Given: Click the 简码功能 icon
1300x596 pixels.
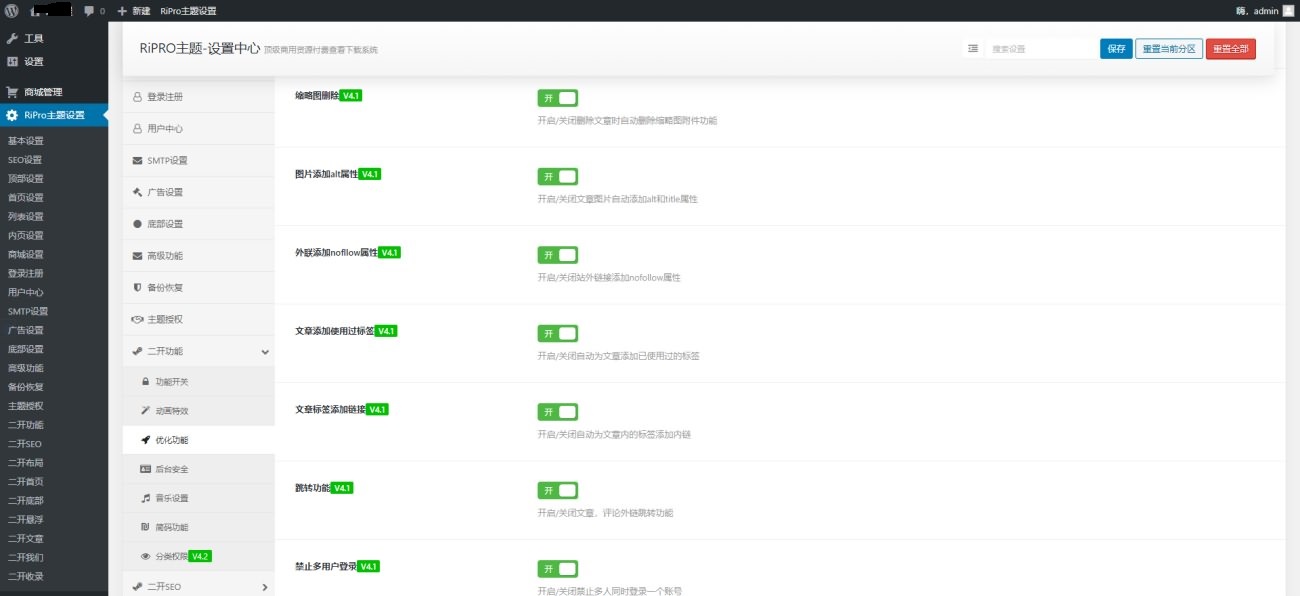Looking at the screenshot, I should 146,527.
